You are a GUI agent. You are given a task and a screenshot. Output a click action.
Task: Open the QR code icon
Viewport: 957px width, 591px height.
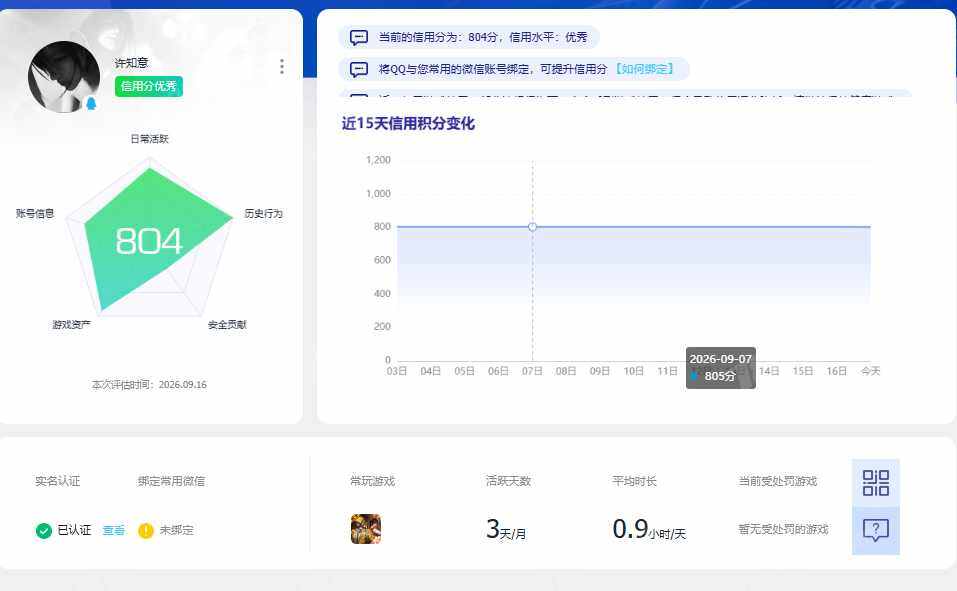[875, 482]
